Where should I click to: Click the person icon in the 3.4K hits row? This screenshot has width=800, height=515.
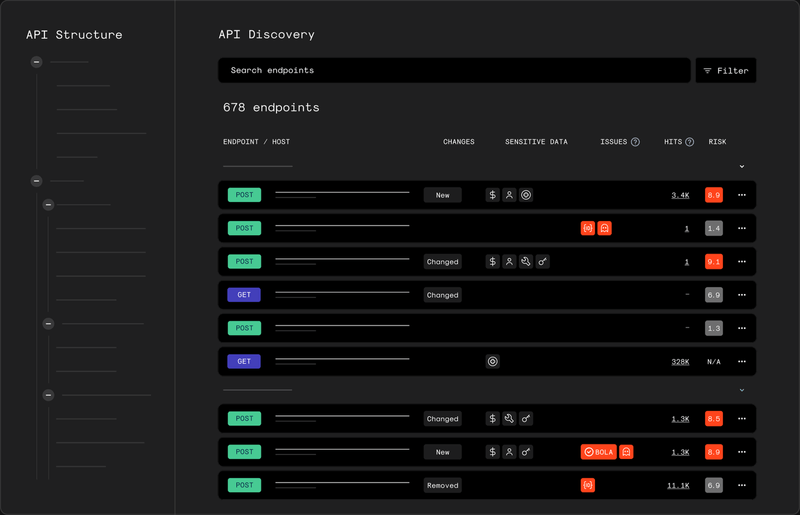click(x=509, y=195)
